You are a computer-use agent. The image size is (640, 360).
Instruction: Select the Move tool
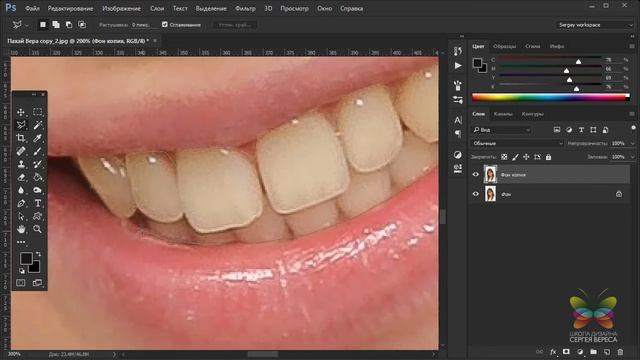[x=21, y=112]
